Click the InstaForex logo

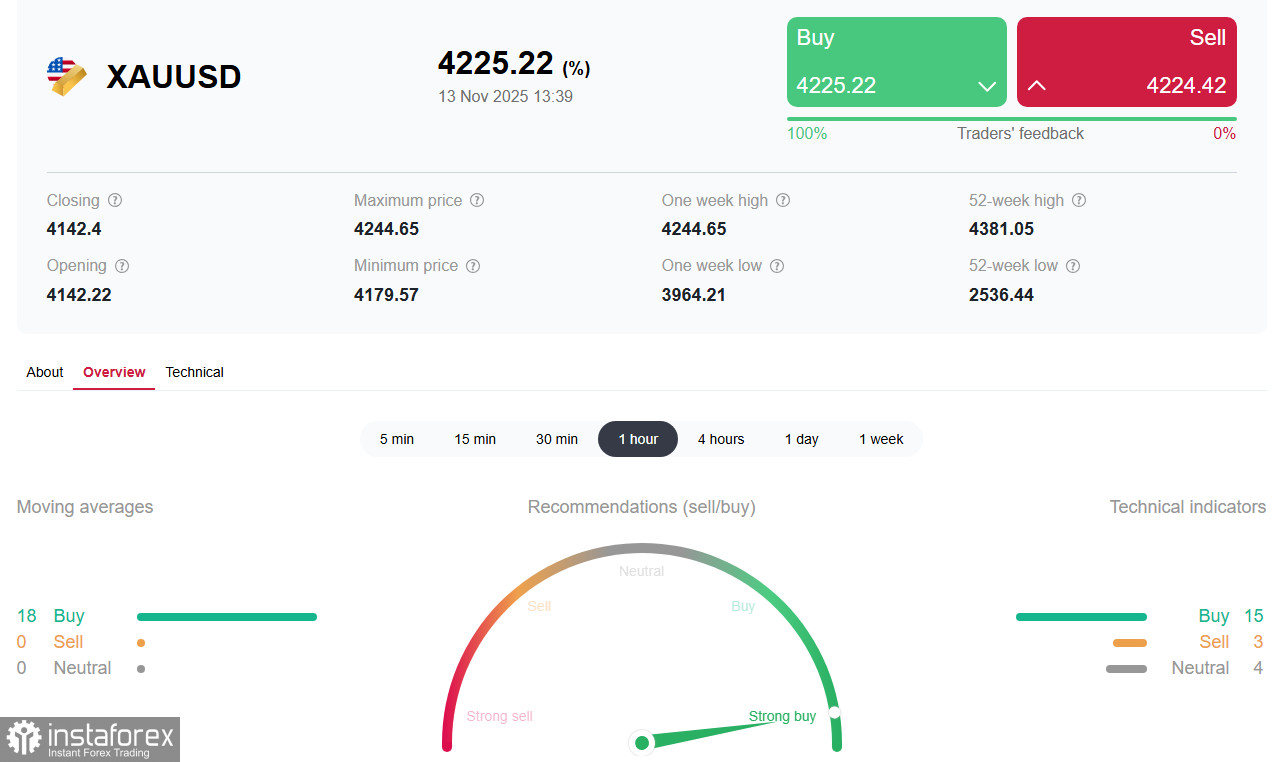coord(90,740)
